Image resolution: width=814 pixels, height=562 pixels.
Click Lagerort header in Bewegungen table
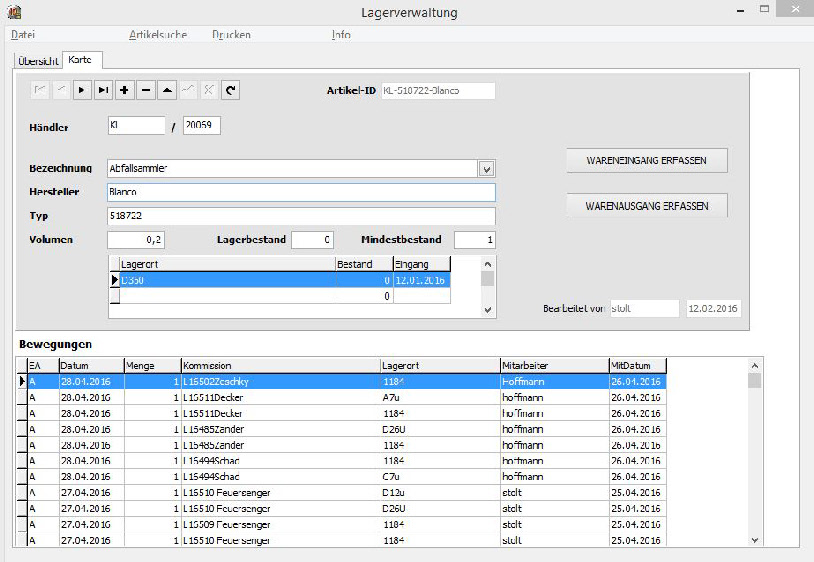[440, 365]
